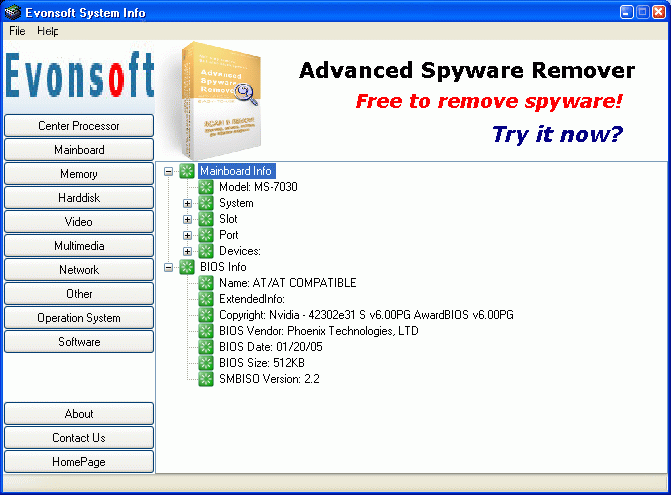Expand the Slot tree node

[187, 219]
